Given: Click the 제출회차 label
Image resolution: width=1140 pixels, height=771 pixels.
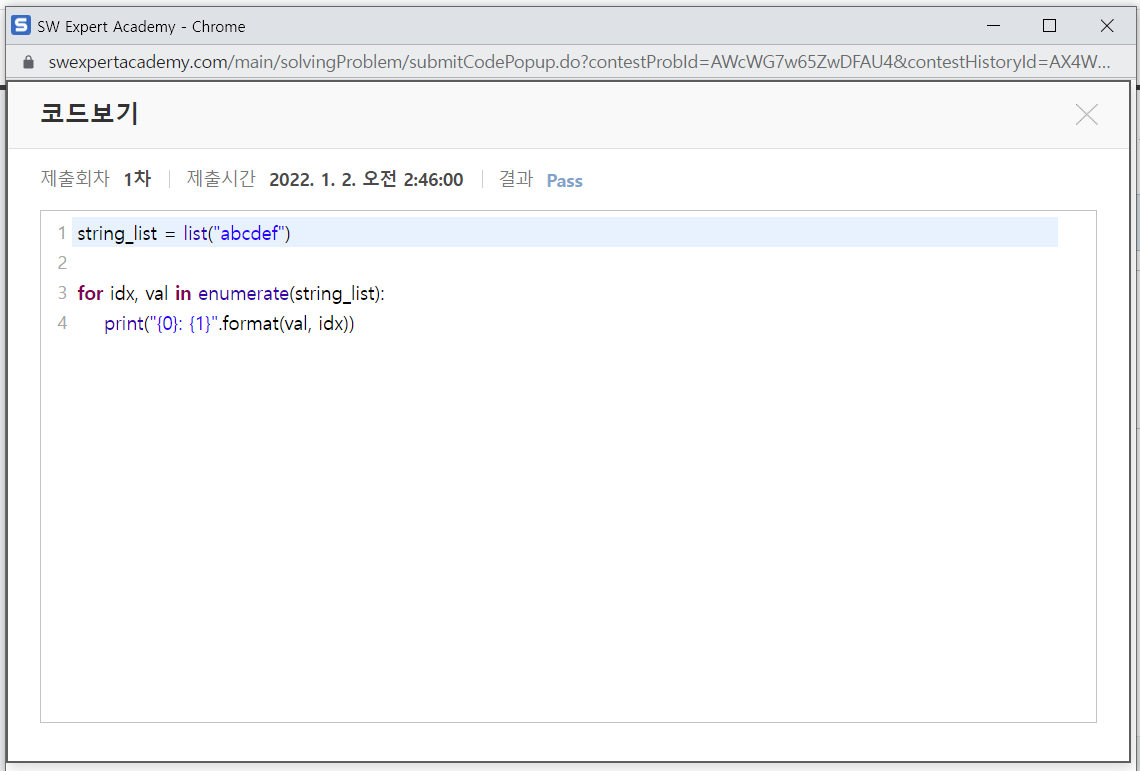Looking at the screenshot, I should click(x=75, y=179).
